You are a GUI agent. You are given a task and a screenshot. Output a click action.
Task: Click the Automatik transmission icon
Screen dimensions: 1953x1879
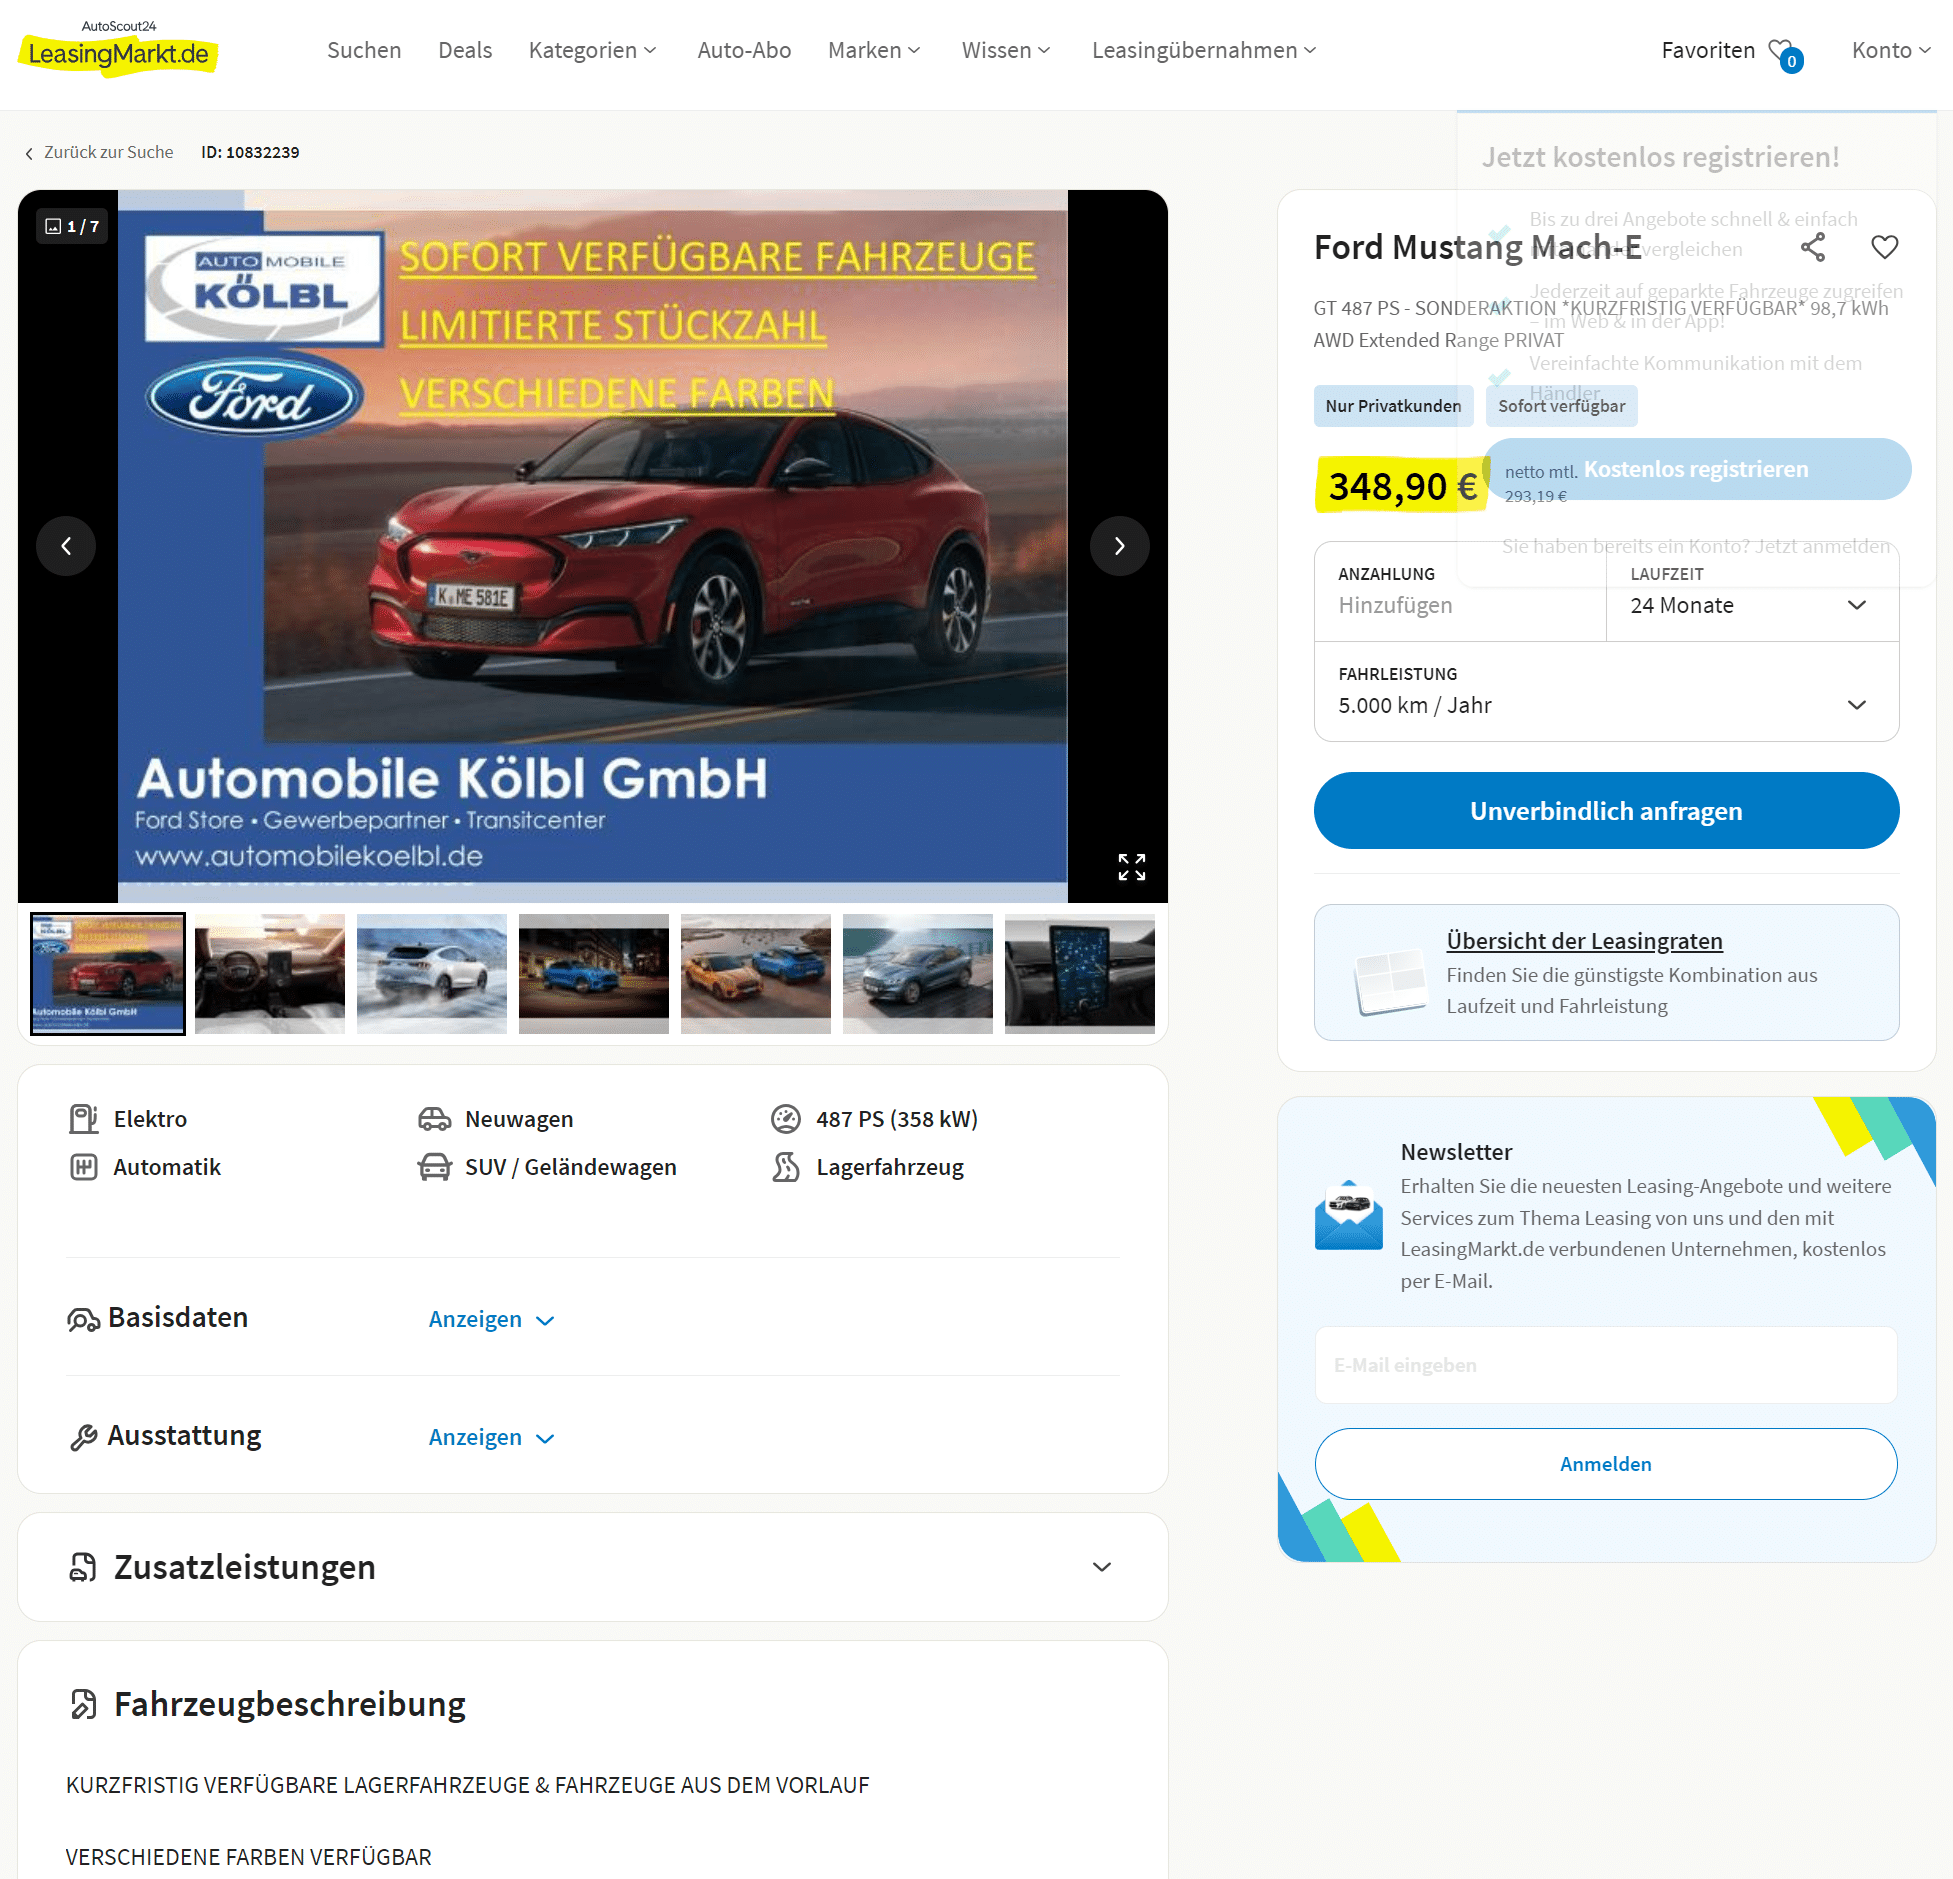coord(84,1166)
